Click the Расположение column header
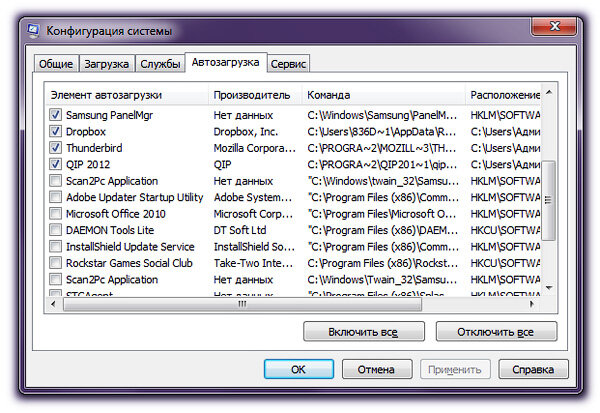This screenshot has height=413, width=600. (503, 95)
